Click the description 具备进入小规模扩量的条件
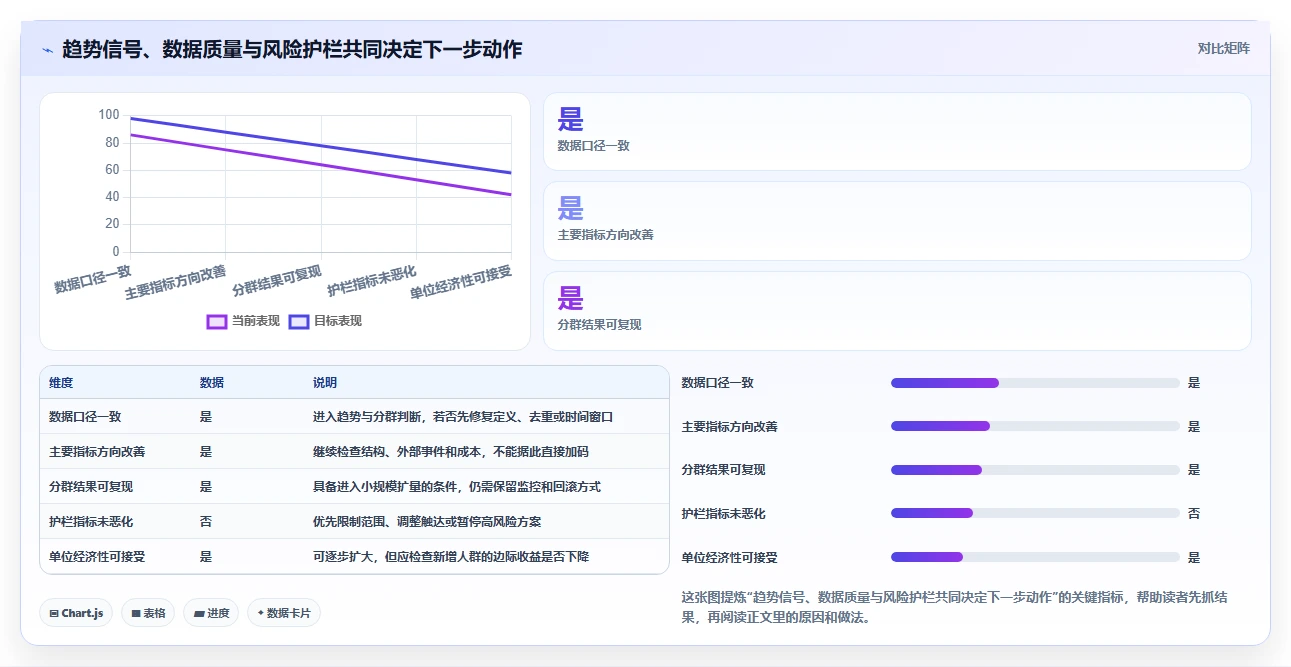1291x667 pixels. pos(457,486)
